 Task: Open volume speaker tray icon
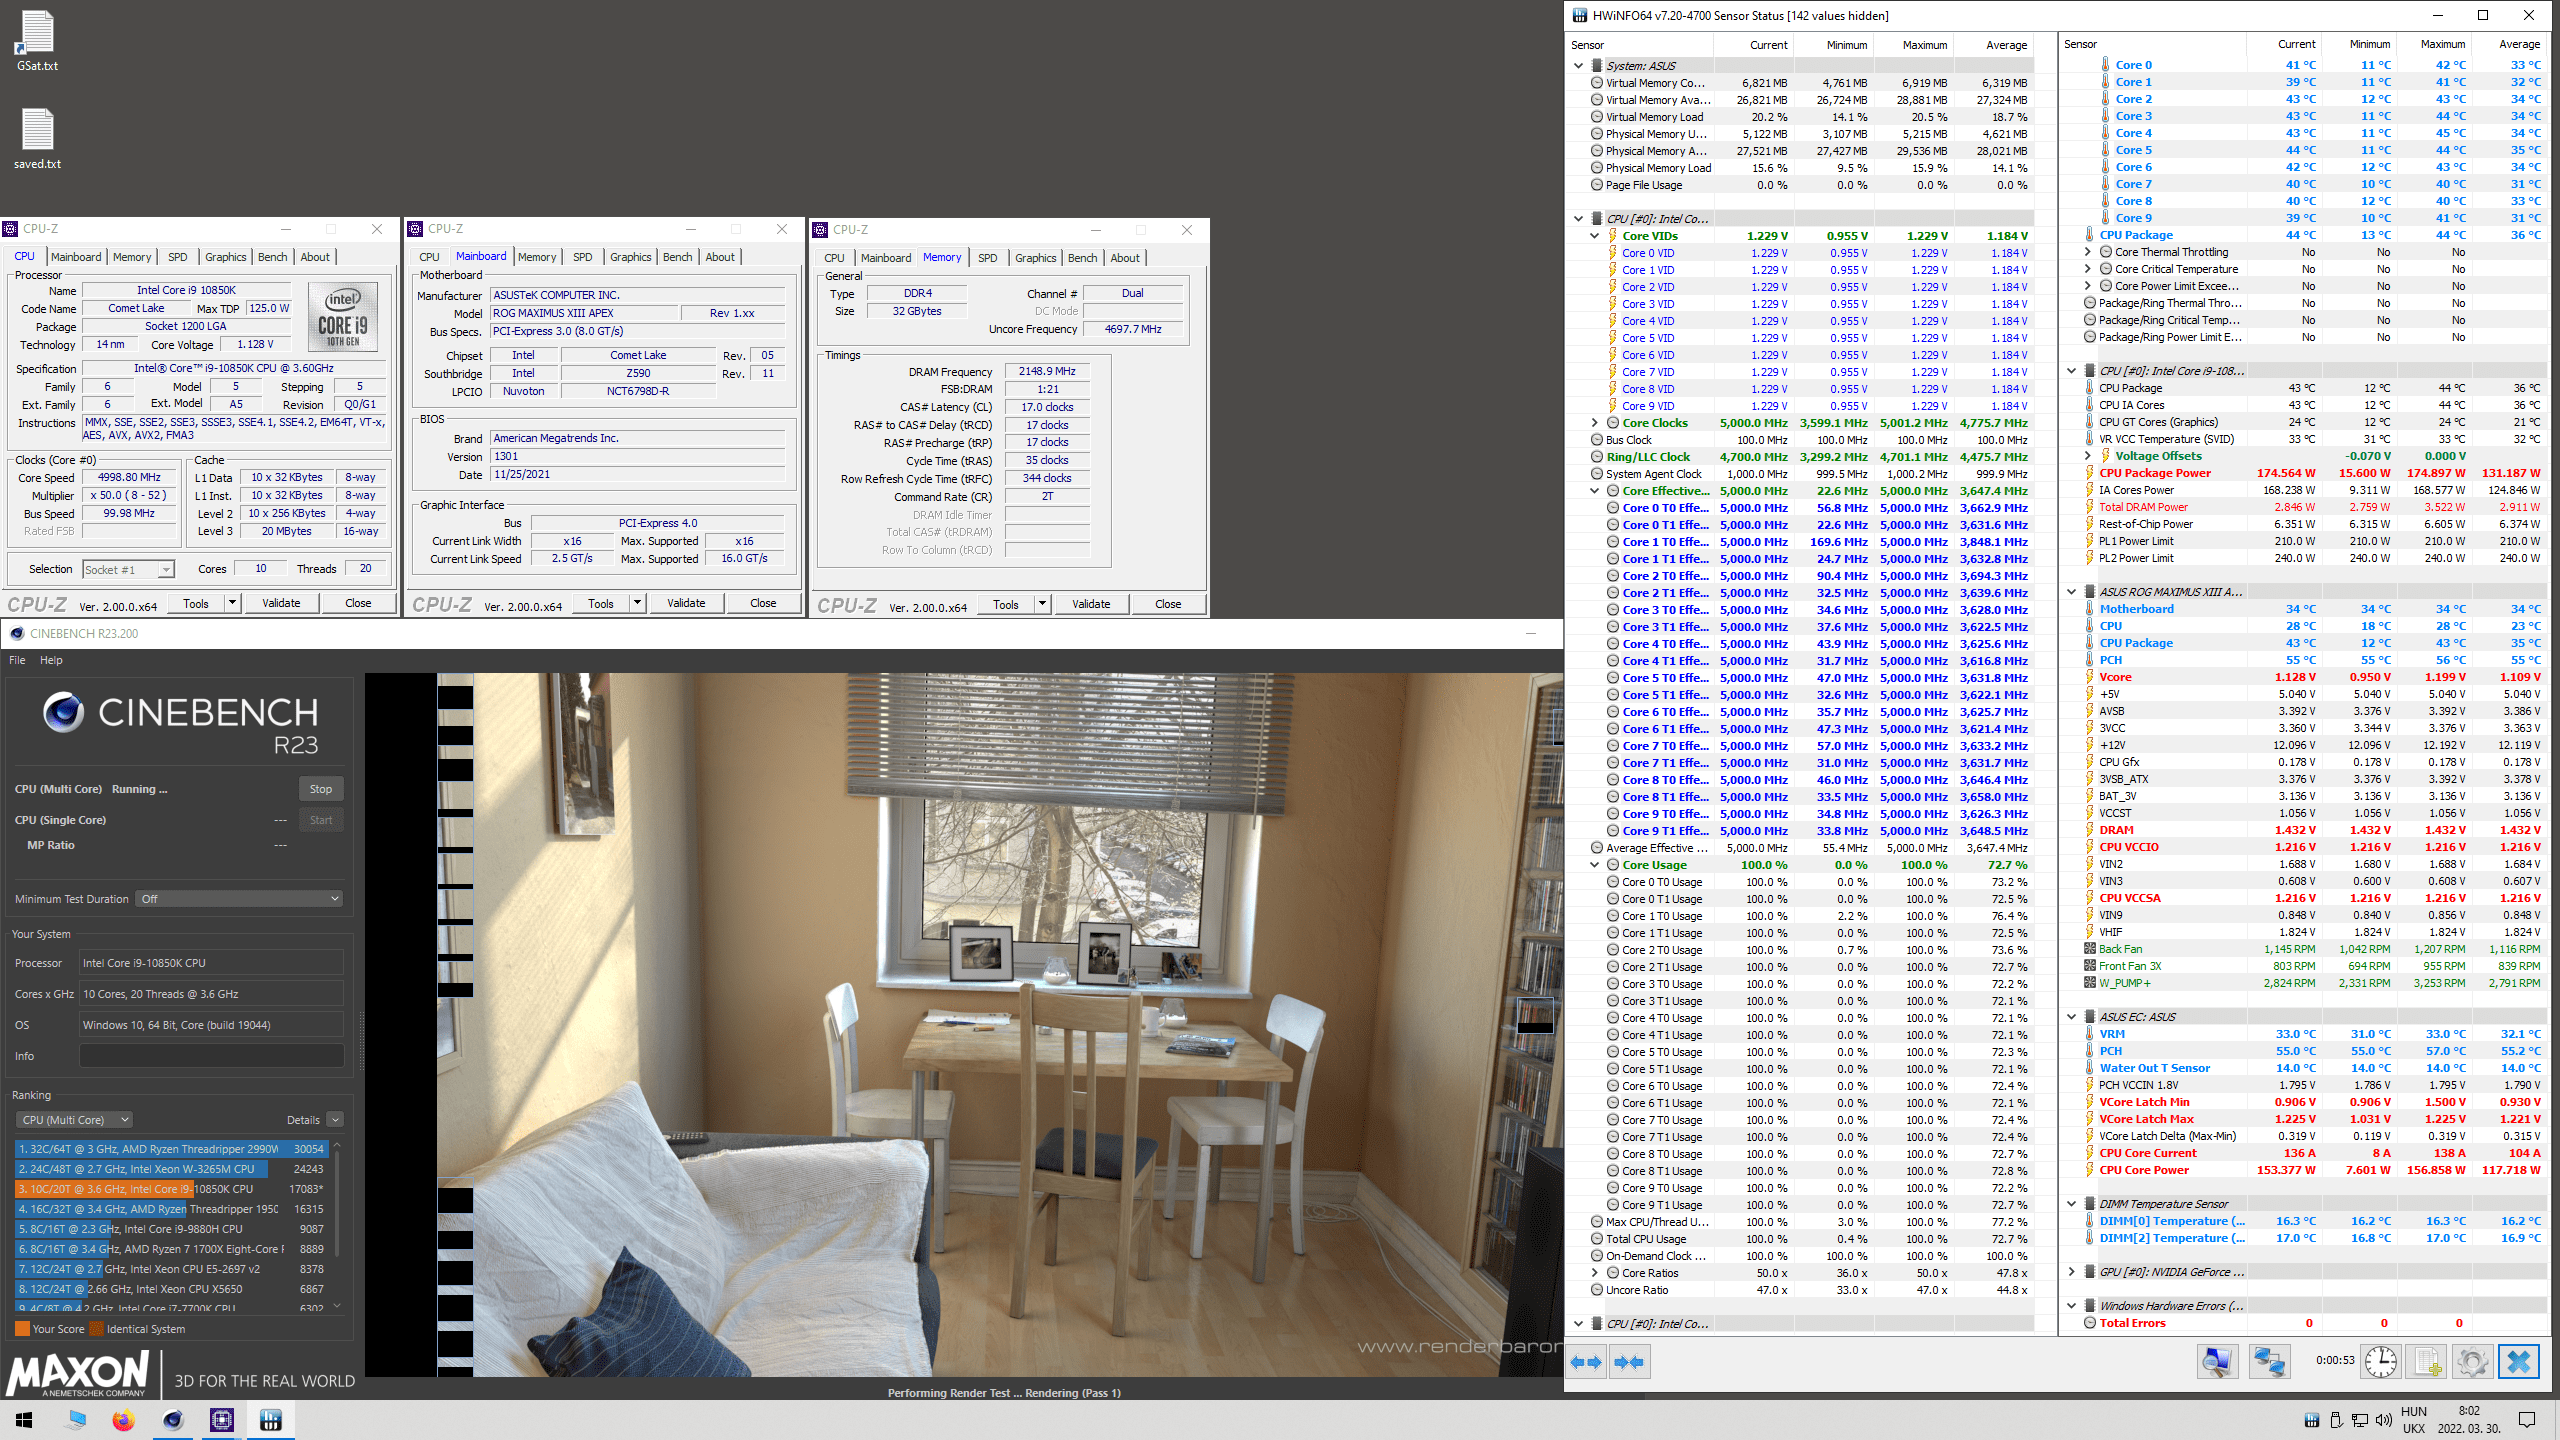coord(2384,1420)
